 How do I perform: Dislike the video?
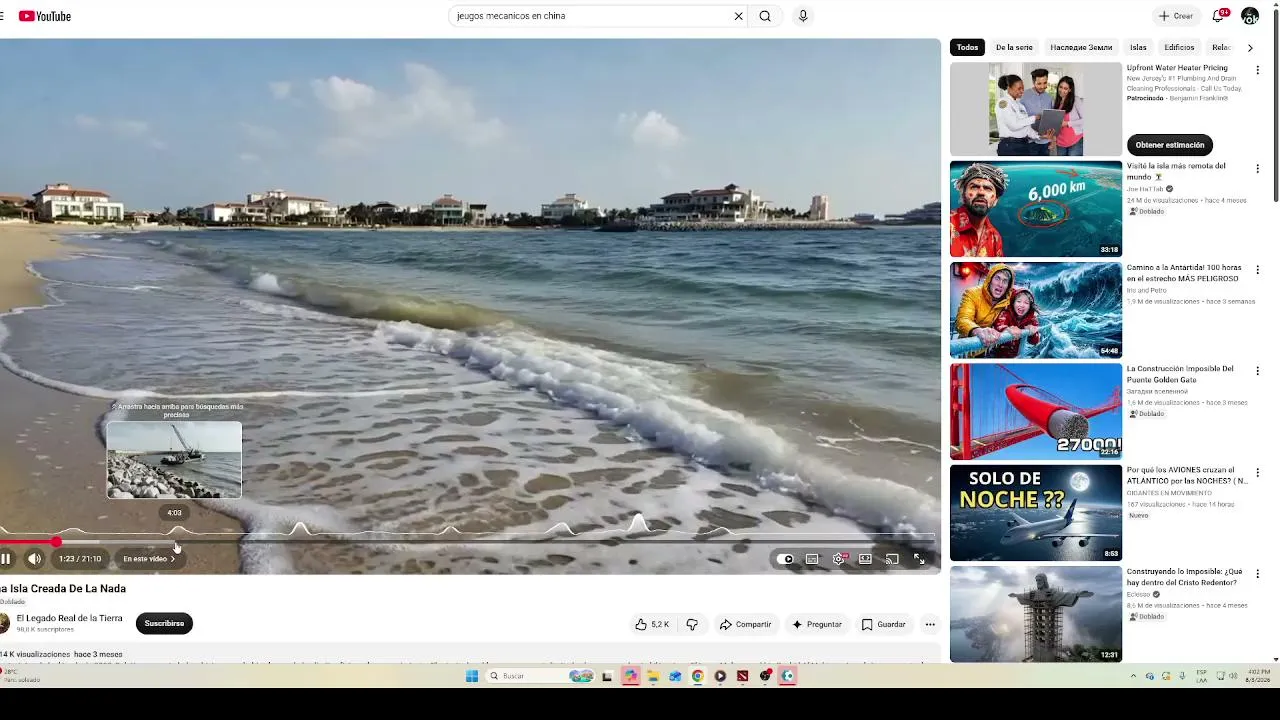(x=692, y=624)
